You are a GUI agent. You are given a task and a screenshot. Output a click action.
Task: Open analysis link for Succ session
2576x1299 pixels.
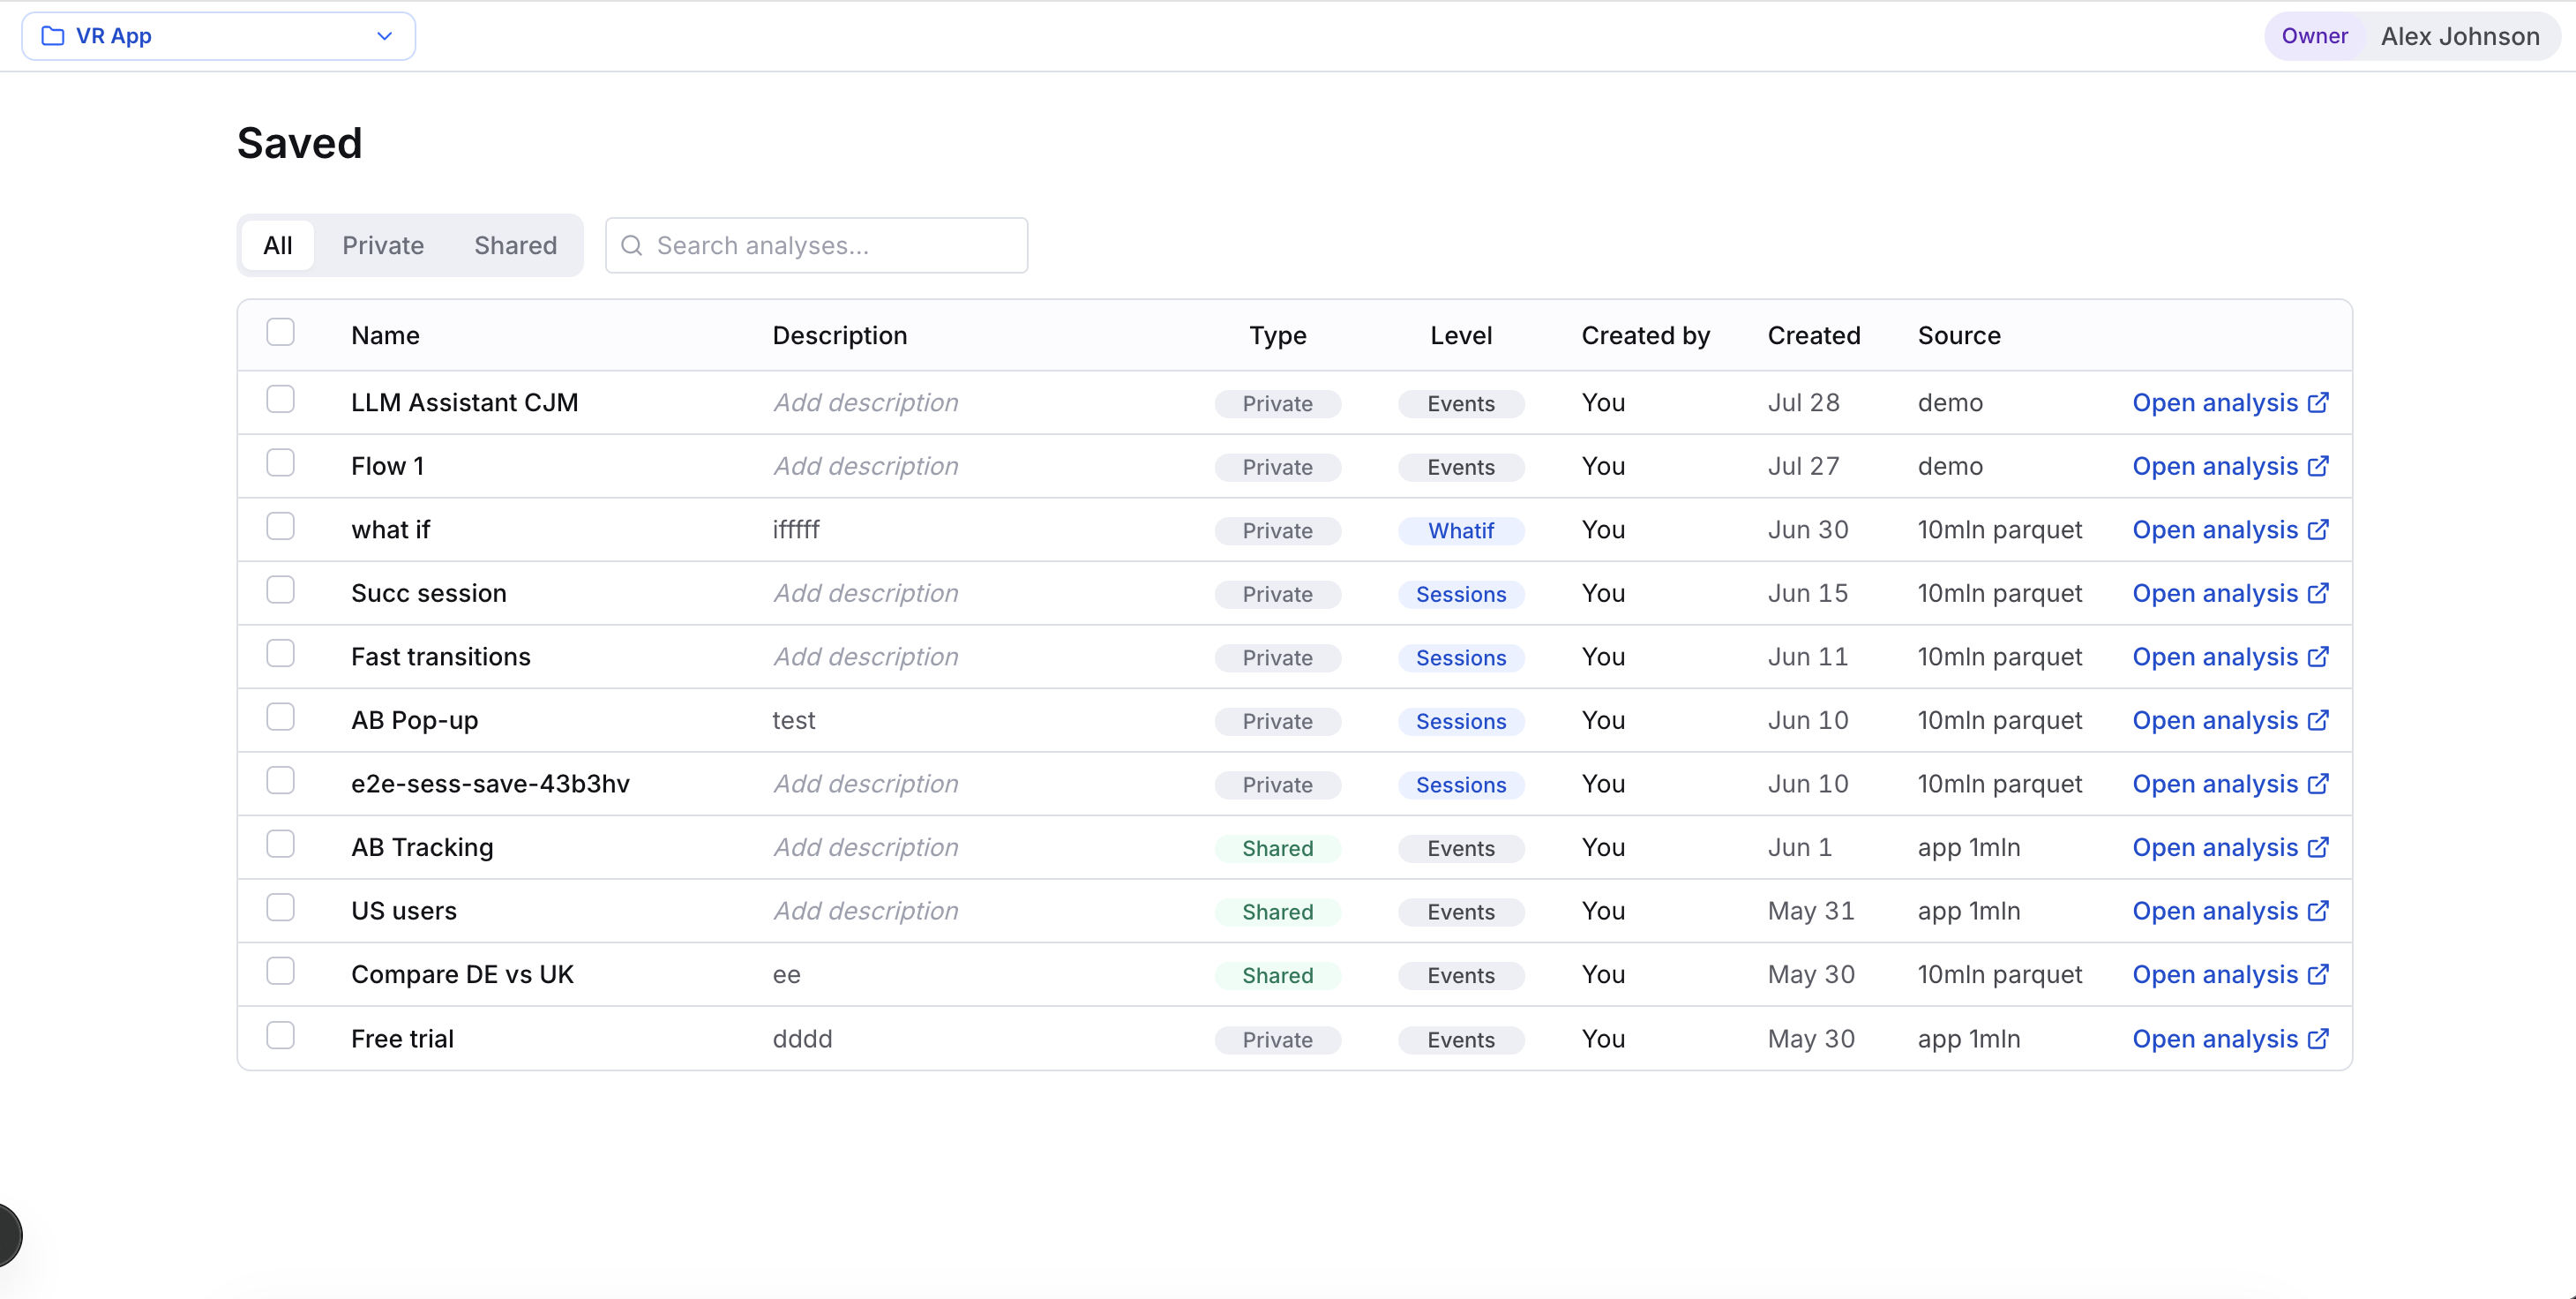click(x=2230, y=593)
